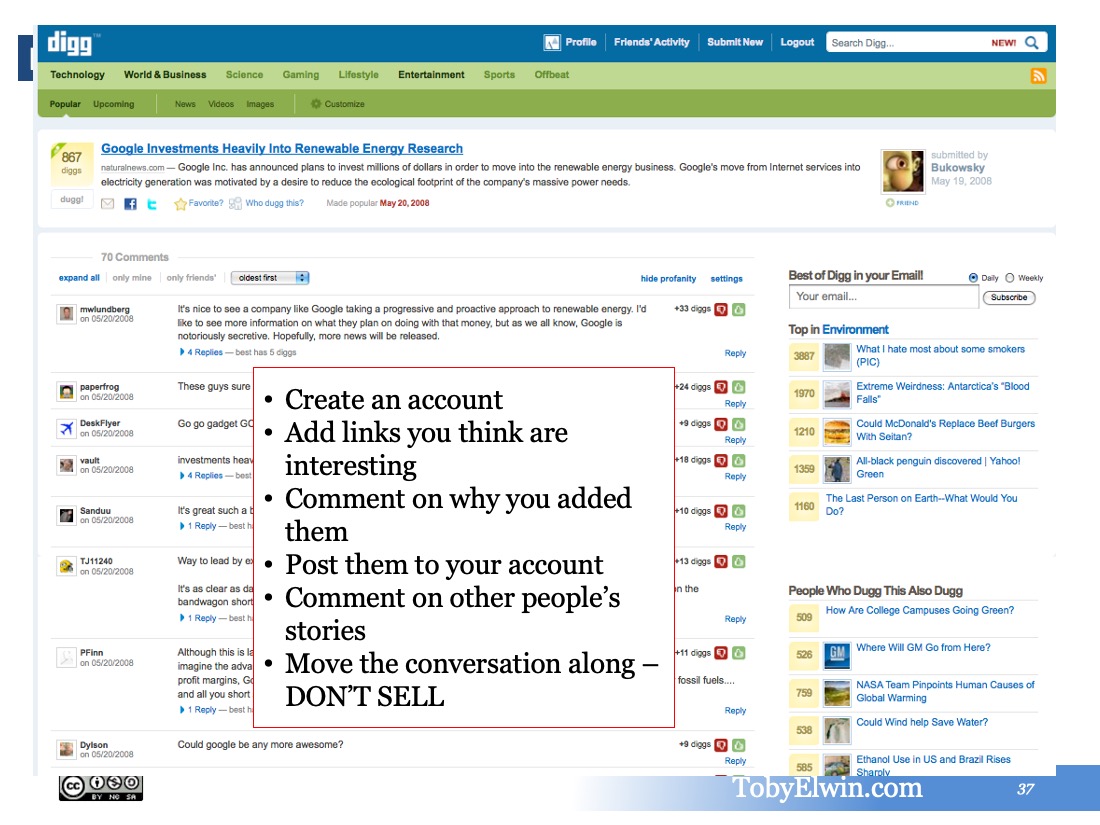Bury Dylson's comment with the red icon
This screenshot has height=825, width=1100.
click(720, 744)
